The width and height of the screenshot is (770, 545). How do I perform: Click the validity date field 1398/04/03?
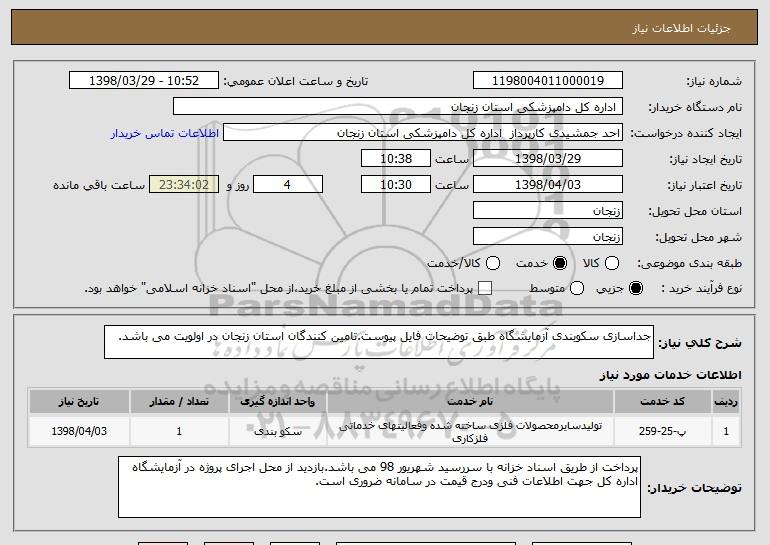pyautogui.click(x=548, y=185)
